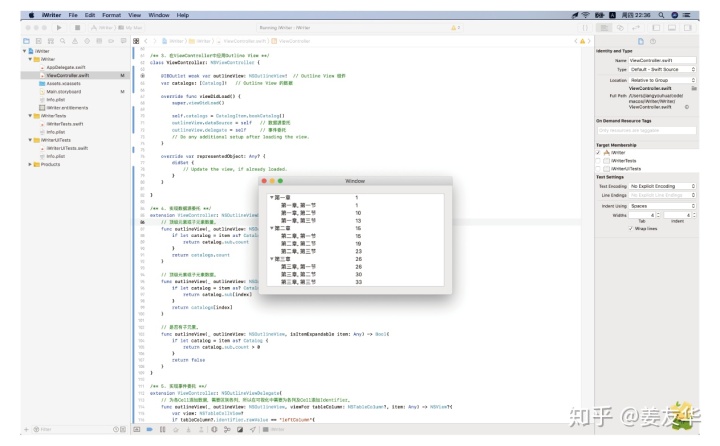Open the View menu
Image resolution: width=720 pixels, height=446 pixels.
pos(135,15)
